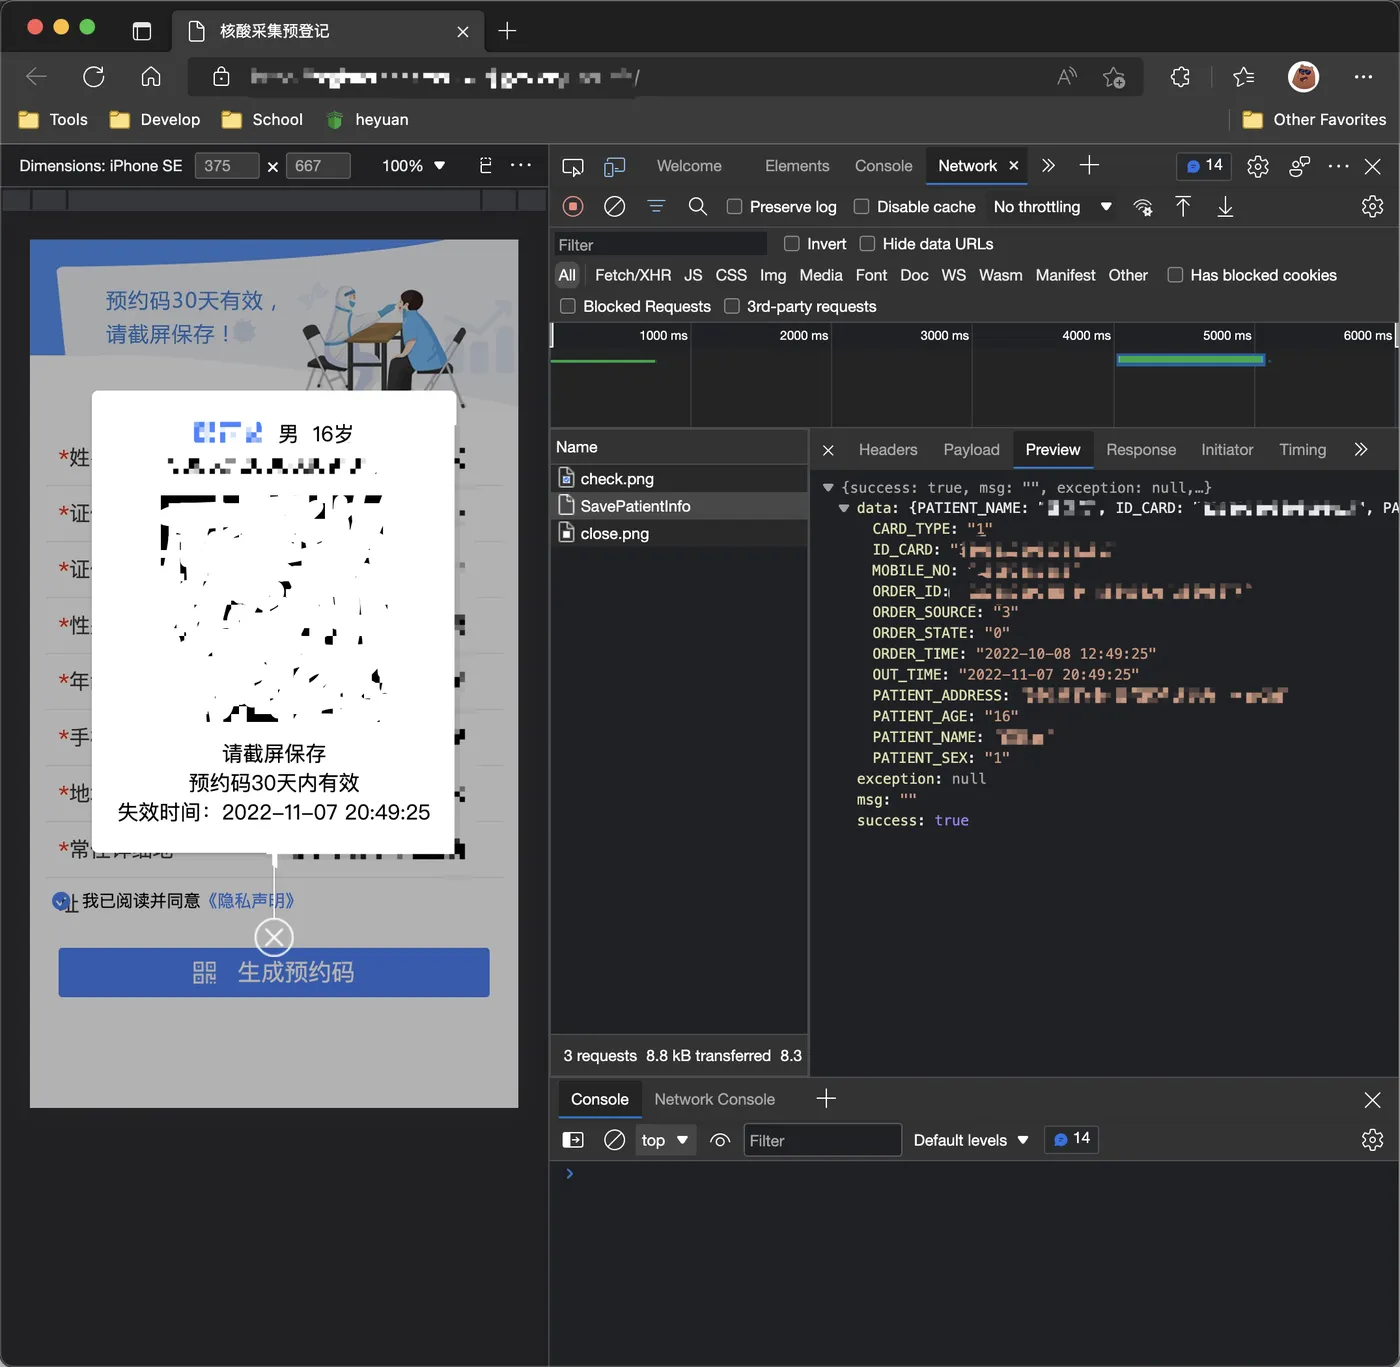
Task: Open the School bookmarks folder
Action: tap(262, 120)
